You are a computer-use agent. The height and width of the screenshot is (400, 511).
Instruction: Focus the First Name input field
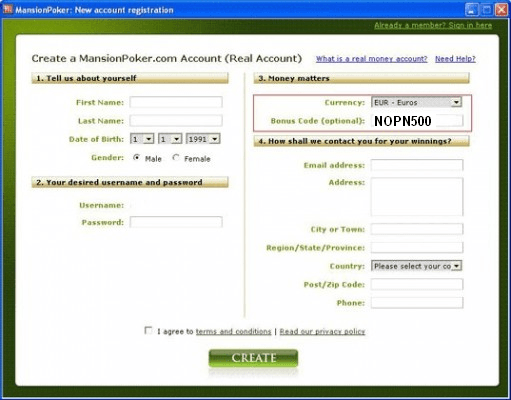176,102
